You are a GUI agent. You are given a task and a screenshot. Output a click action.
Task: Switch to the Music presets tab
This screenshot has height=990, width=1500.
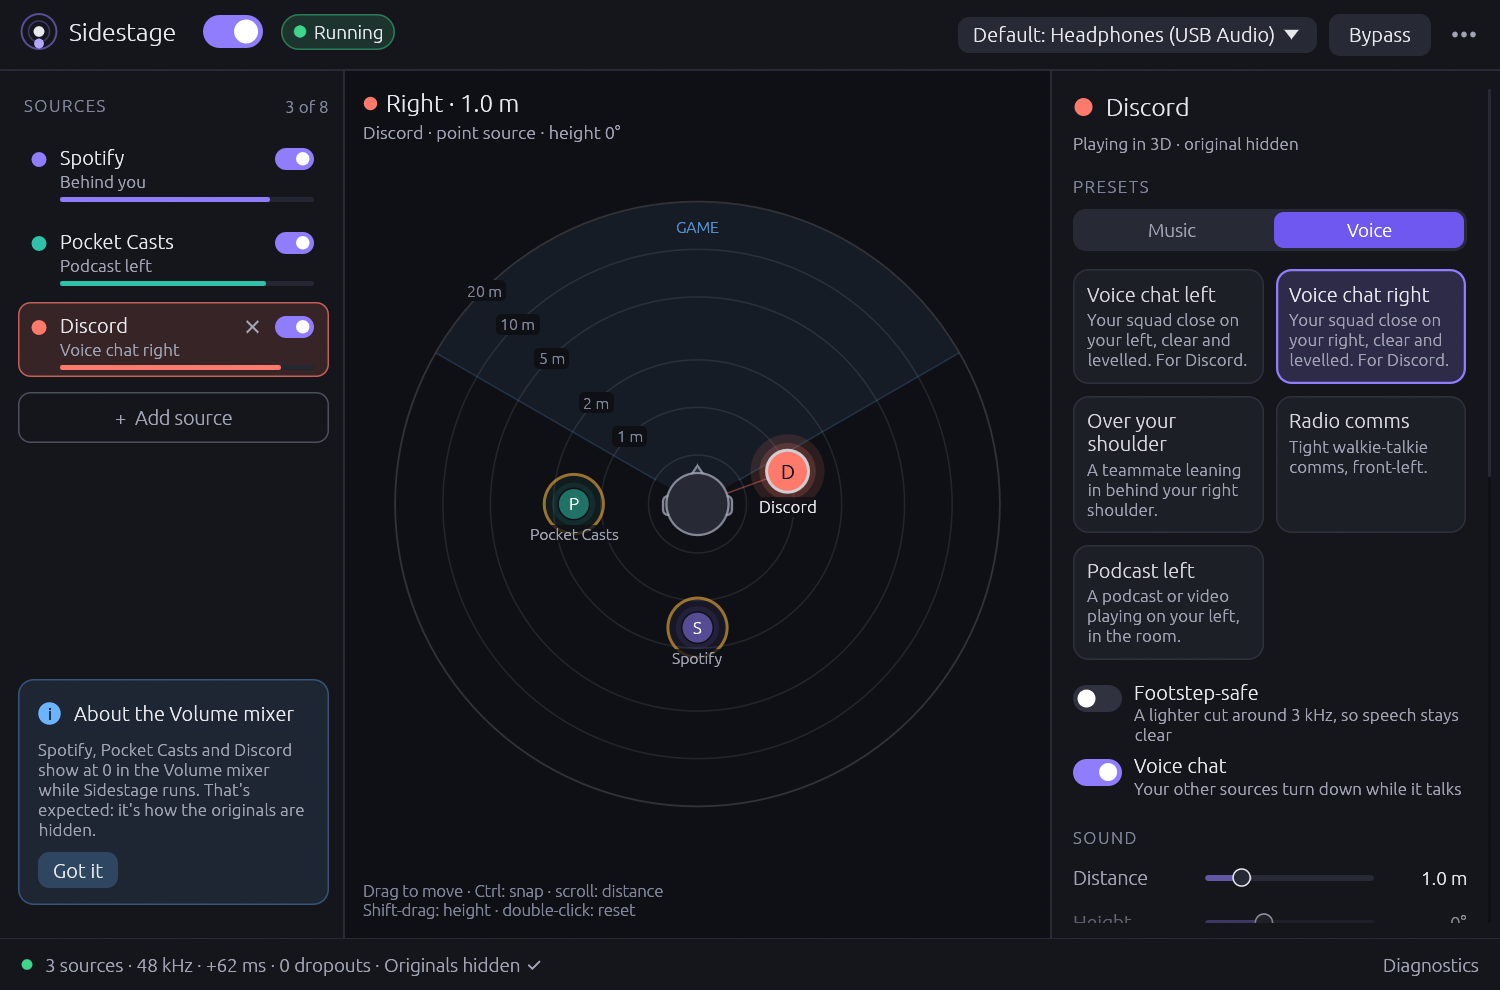pos(1172,230)
